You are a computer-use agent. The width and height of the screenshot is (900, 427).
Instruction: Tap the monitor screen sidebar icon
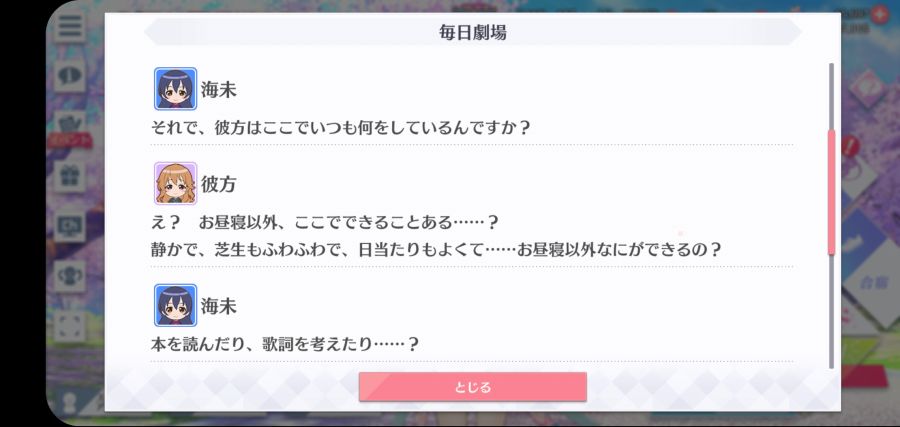(x=70, y=226)
